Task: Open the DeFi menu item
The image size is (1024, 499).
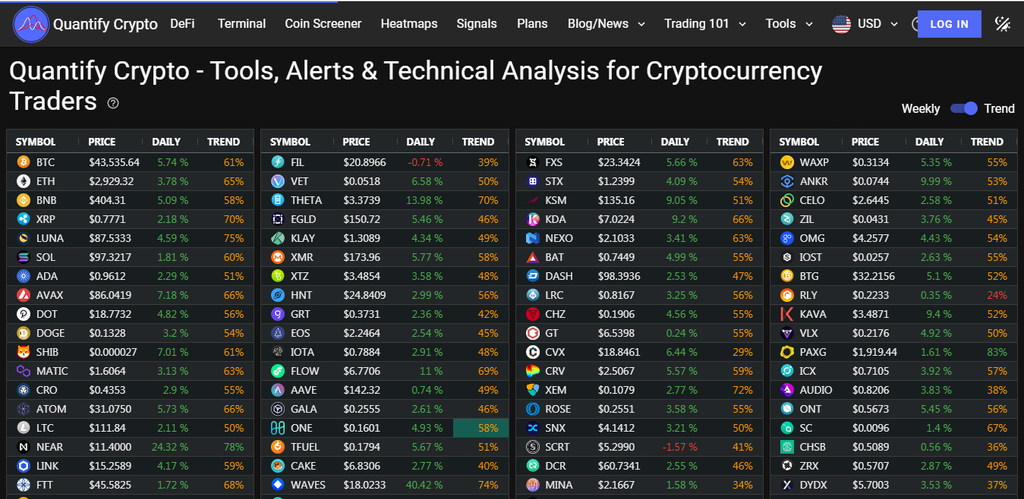Action: (182, 24)
